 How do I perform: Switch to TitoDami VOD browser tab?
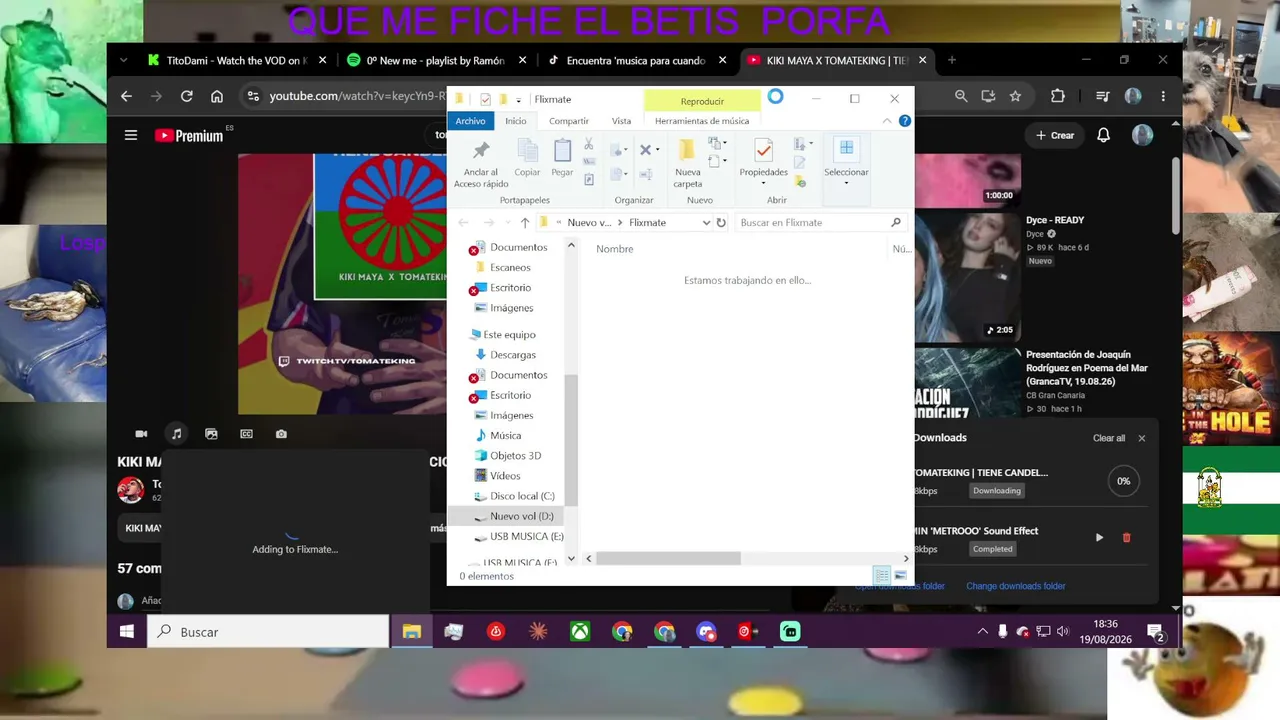point(237,60)
